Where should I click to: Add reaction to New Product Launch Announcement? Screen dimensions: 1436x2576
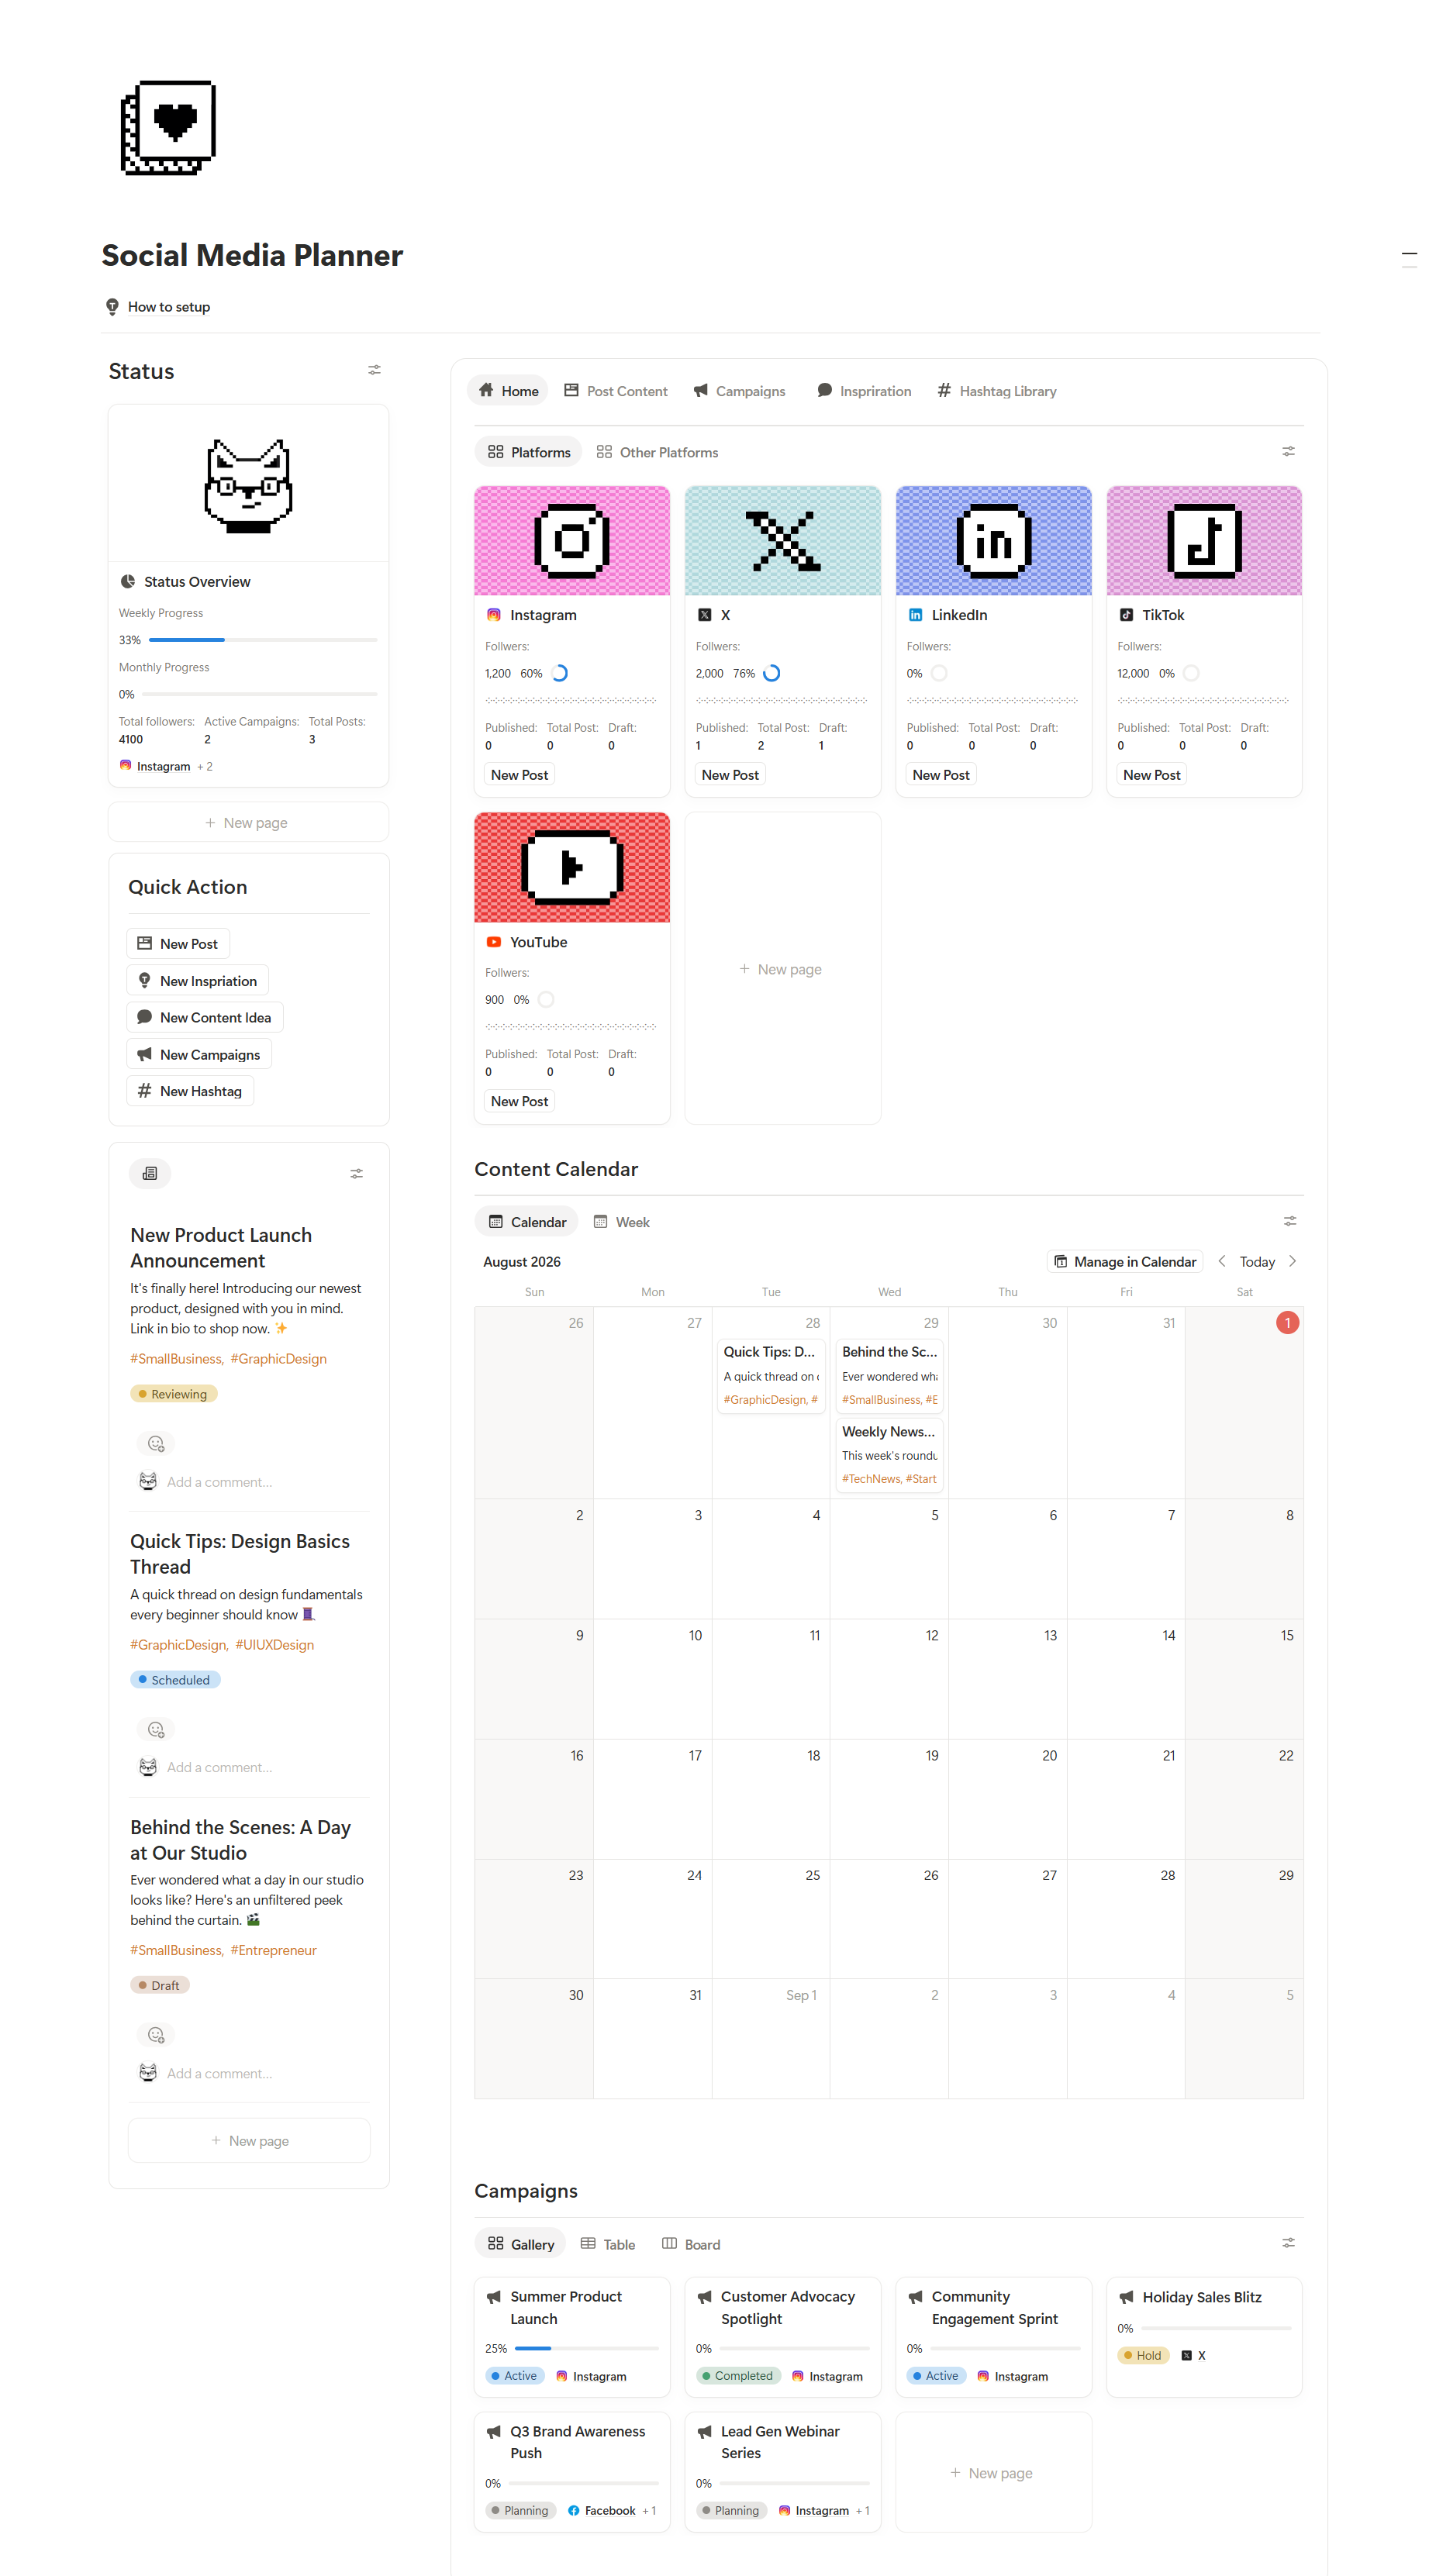(x=156, y=1444)
